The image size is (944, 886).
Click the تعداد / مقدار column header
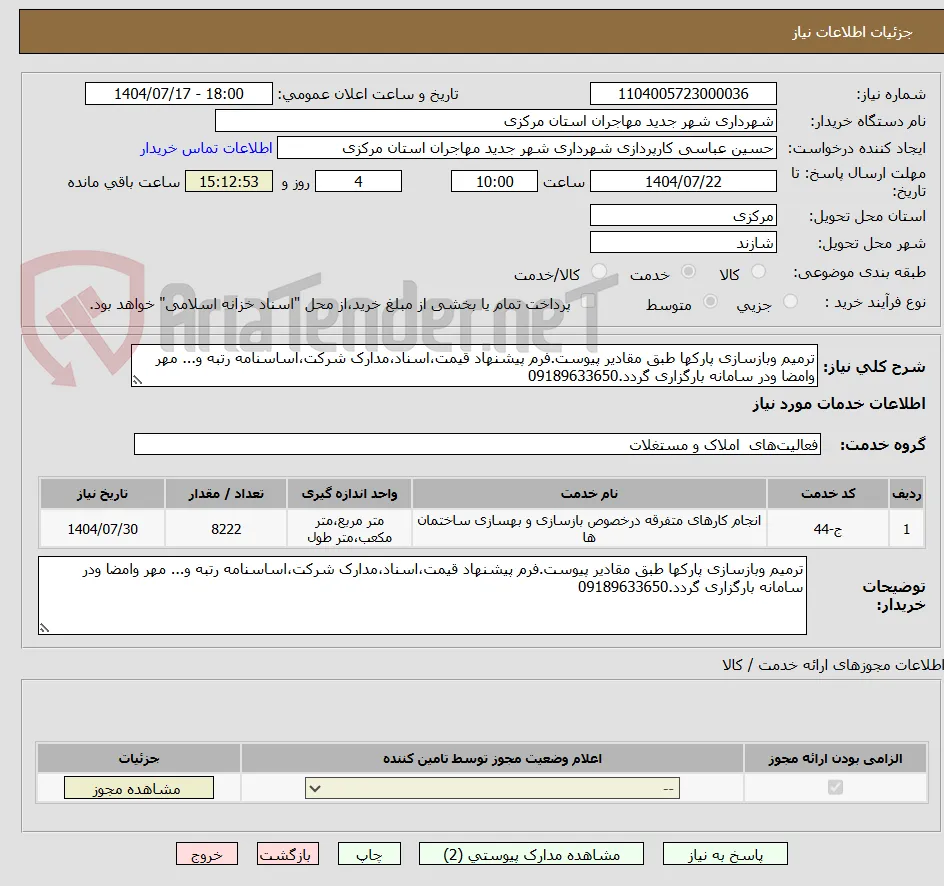coord(226,494)
